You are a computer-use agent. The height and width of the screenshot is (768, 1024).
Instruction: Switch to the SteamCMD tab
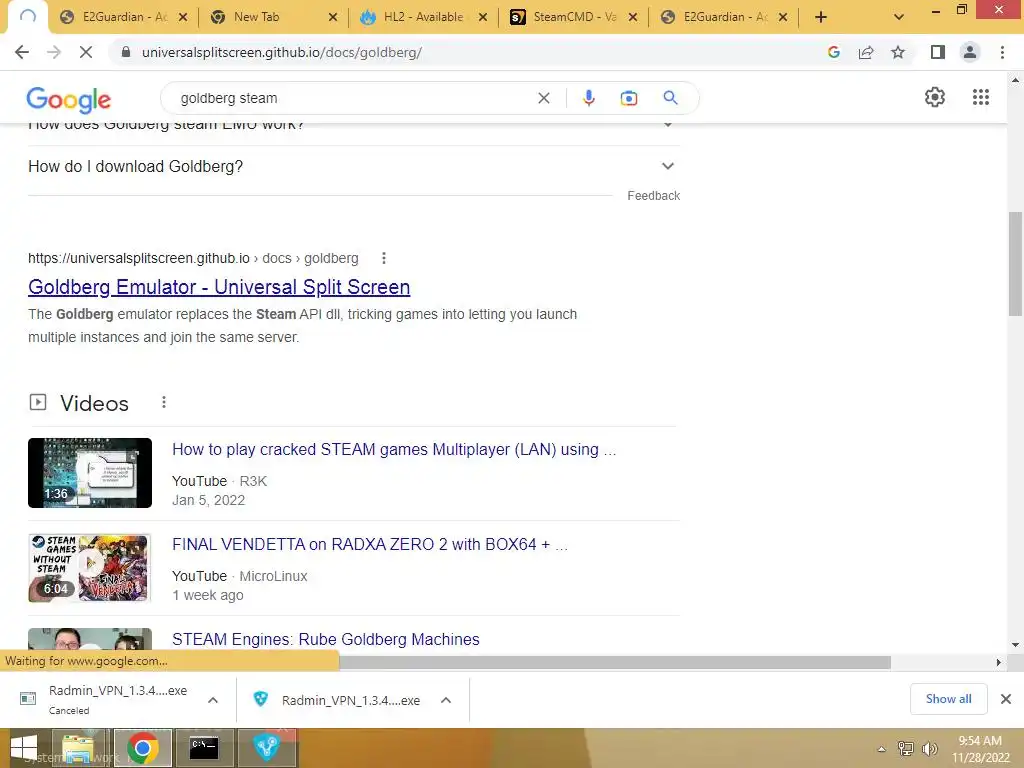pyautogui.click(x=575, y=17)
